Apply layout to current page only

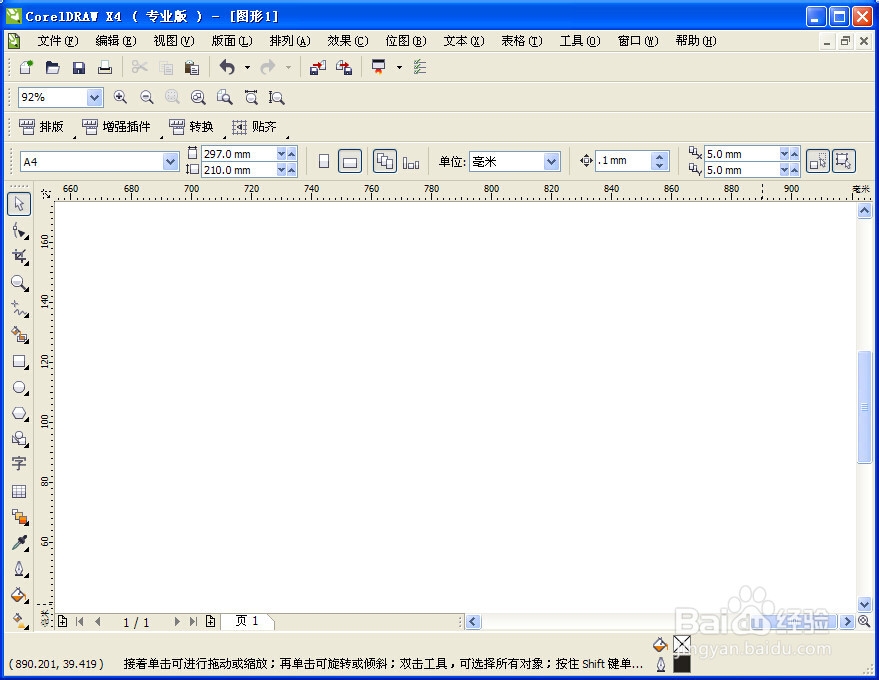coord(410,163)
